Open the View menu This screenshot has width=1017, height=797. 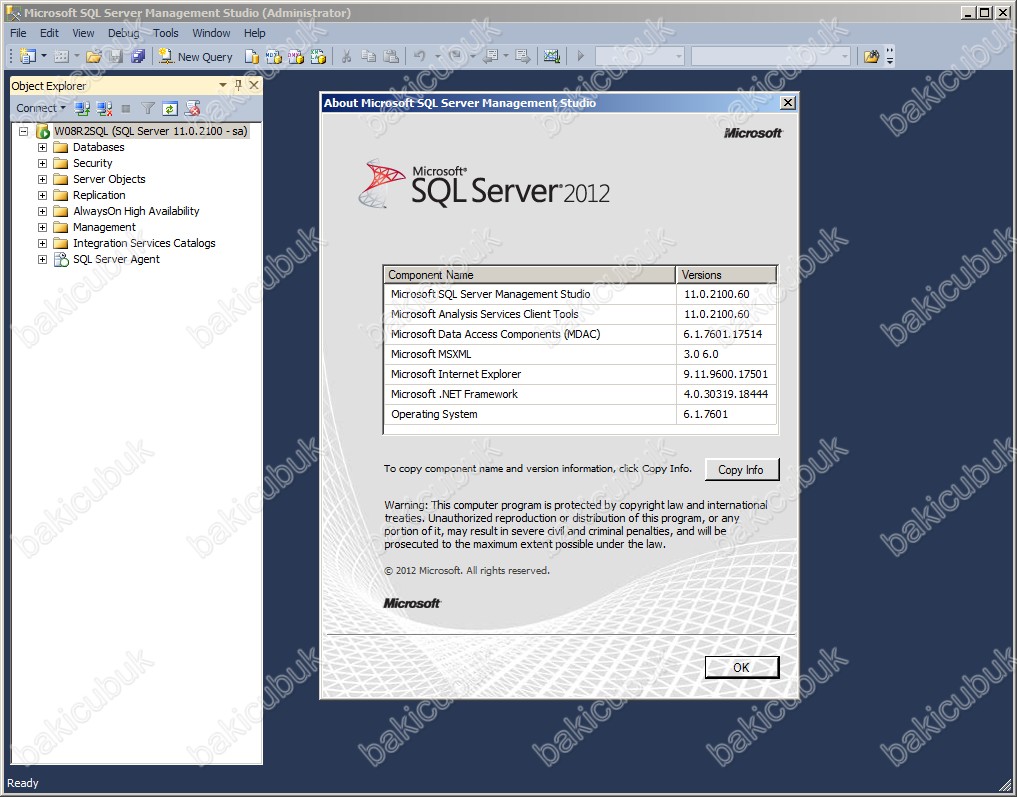[83, 33]
